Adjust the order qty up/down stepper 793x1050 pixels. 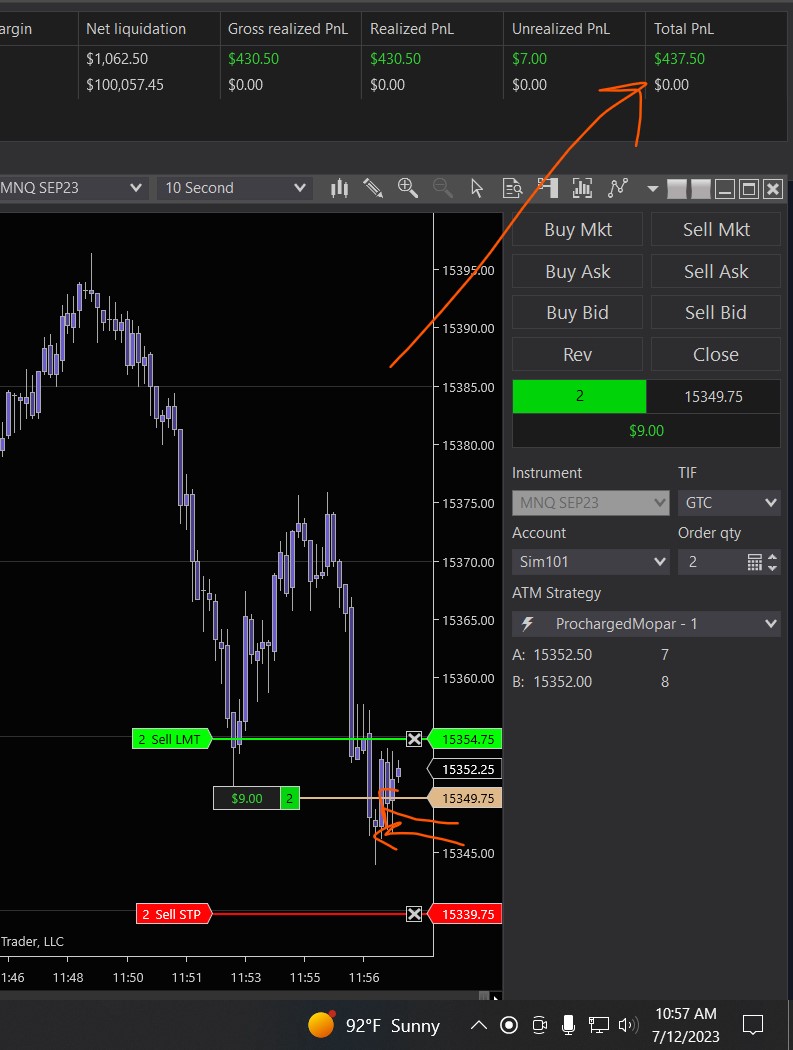coord(773,562)
